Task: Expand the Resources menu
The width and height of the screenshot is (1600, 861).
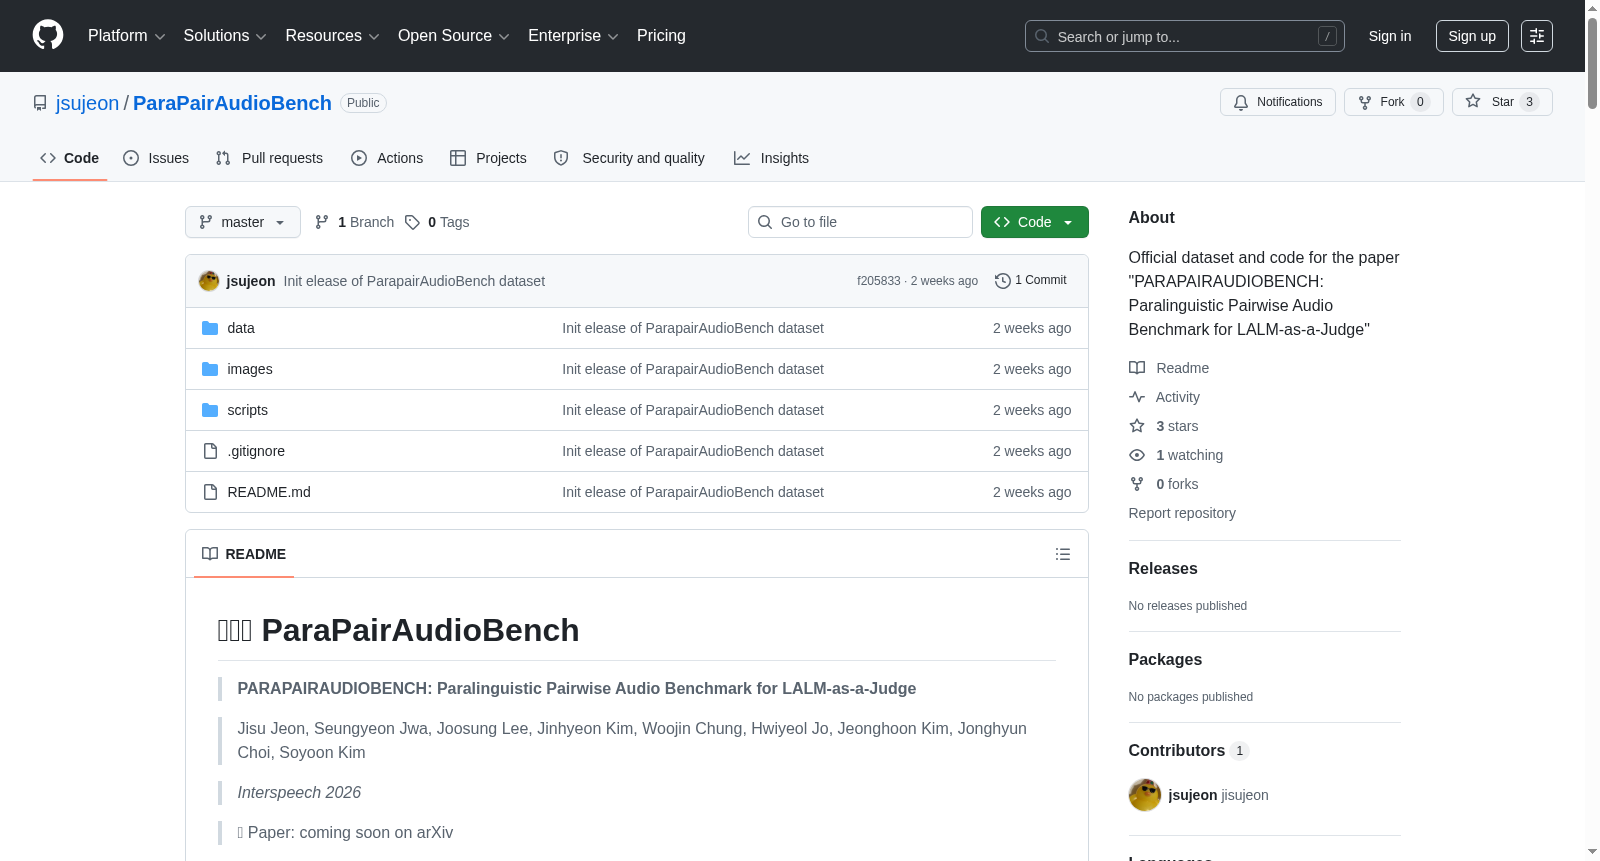Action: [x=333, y=36]
